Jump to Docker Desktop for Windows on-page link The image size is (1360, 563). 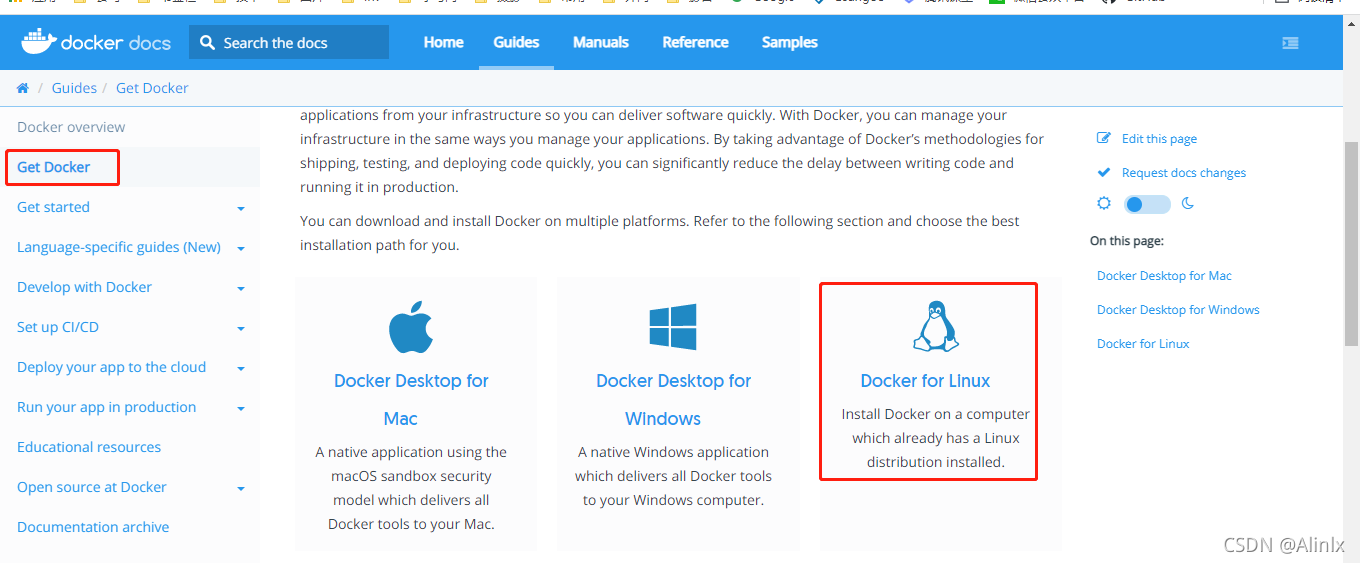pyautogui.click(x=1178, y=310)
